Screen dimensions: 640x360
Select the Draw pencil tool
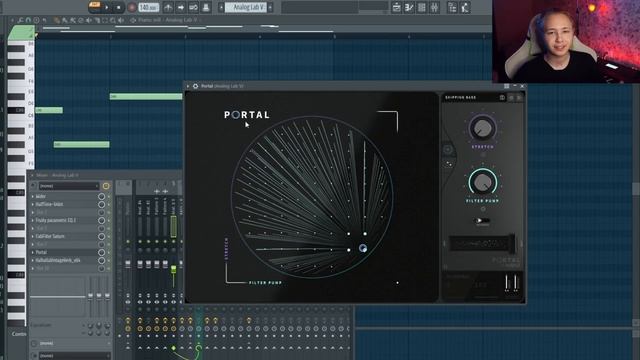point(57,20)
